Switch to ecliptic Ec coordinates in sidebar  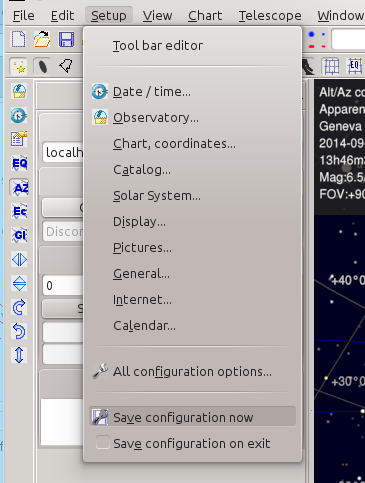[19, 211]
